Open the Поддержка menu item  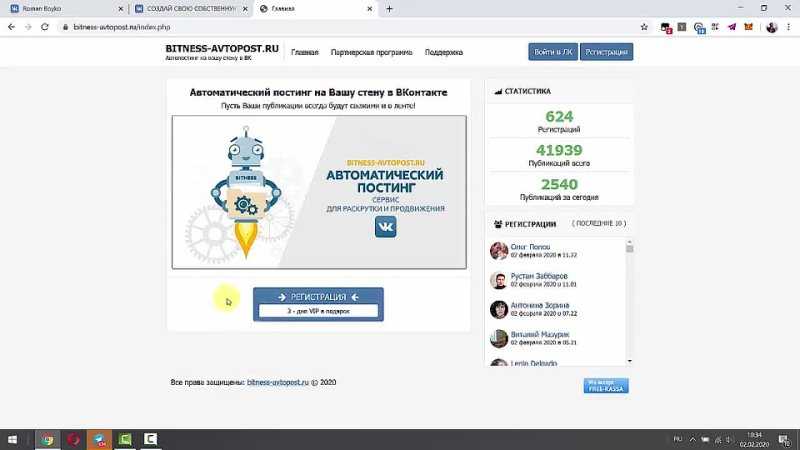point(444,52)
